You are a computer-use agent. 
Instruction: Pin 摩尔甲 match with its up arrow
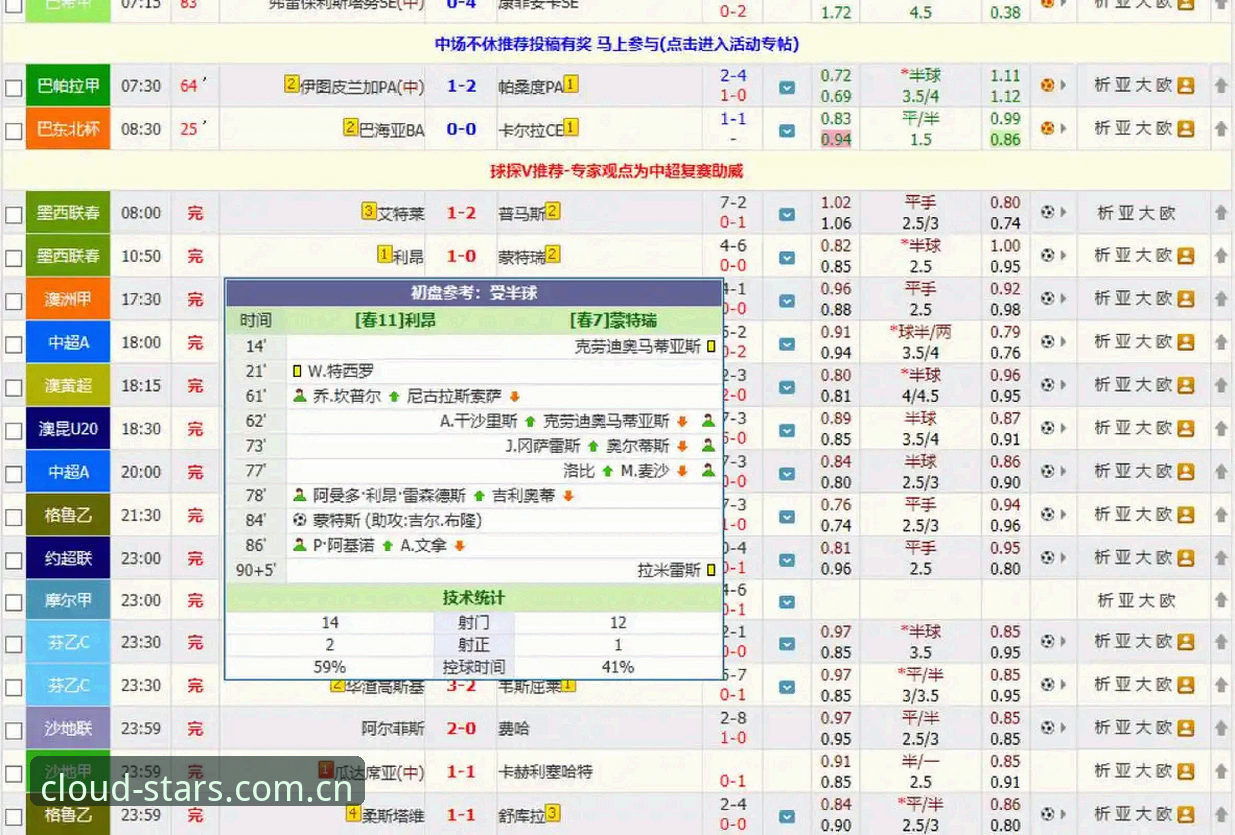(1221, 601)
